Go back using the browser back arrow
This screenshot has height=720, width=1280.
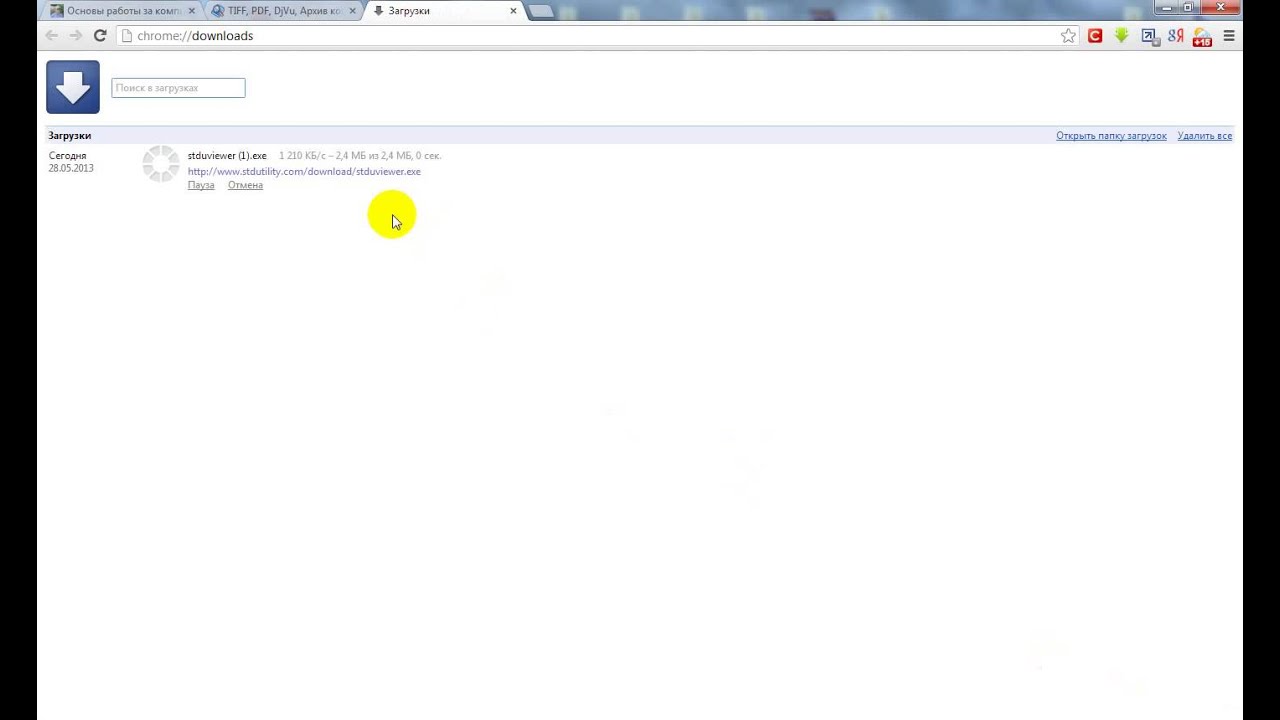[x=52, y=36]
